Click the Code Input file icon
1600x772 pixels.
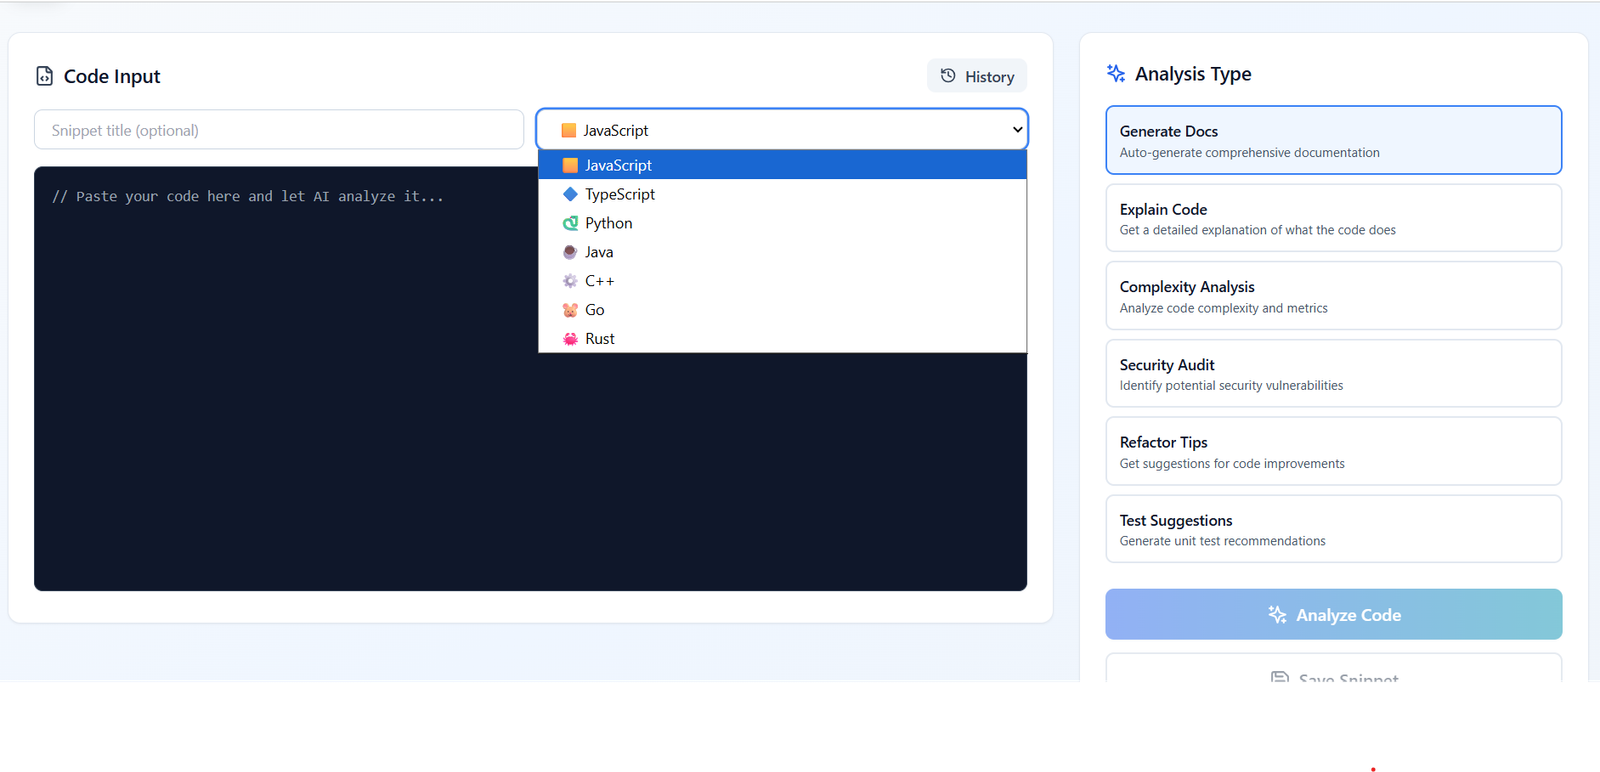tap(45, 76)
